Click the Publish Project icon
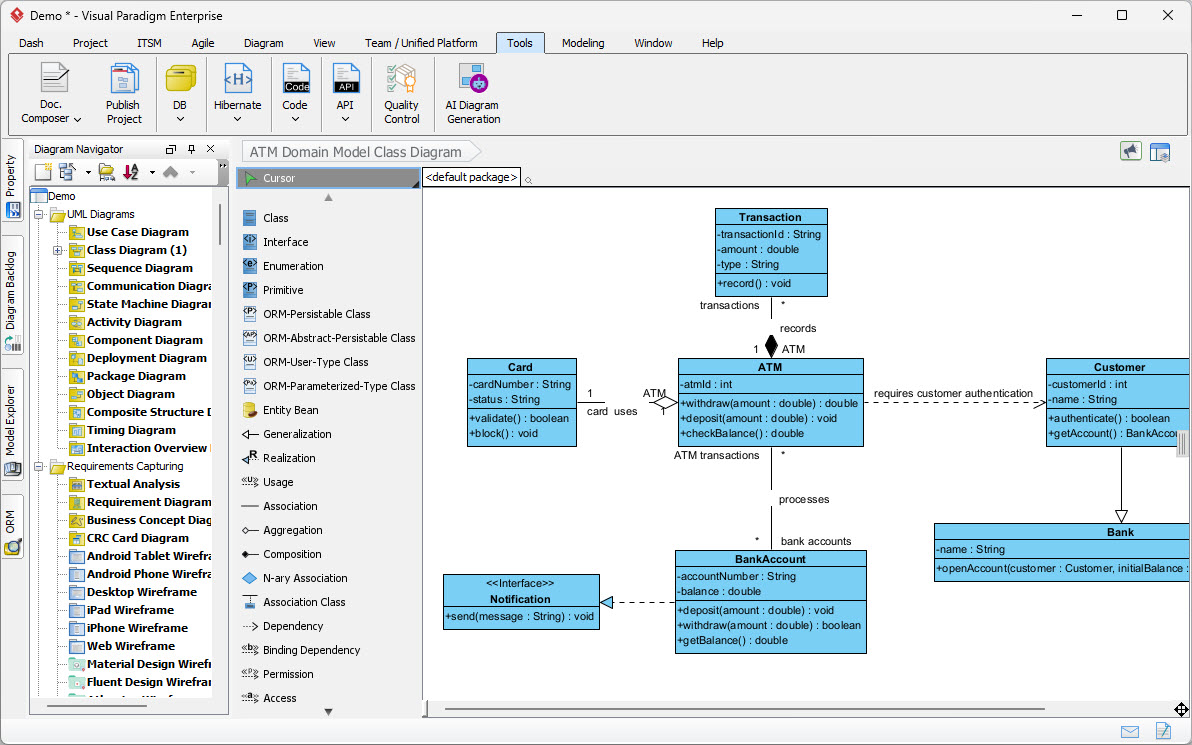 (123, 94)
